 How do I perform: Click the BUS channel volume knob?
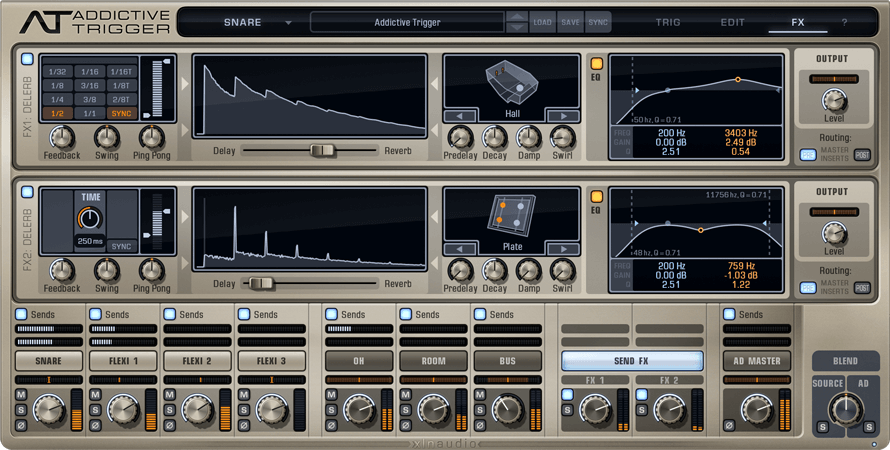pyautogui.click(x=507, y=409)
